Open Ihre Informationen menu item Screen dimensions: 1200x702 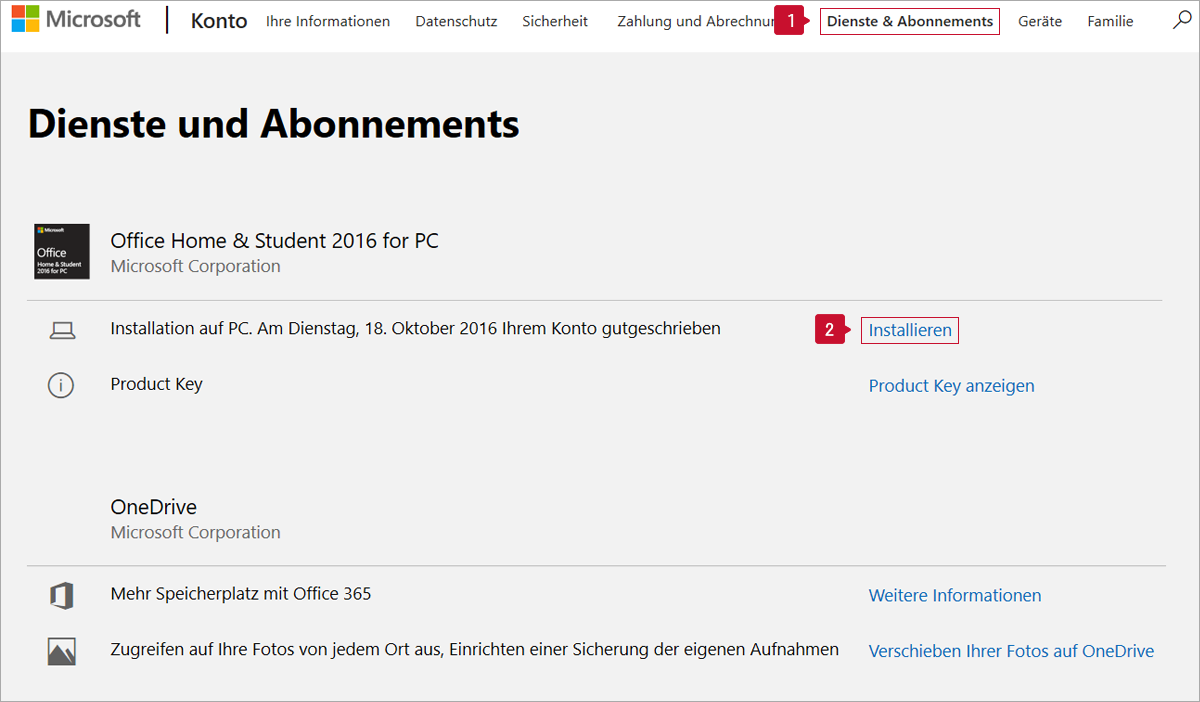pyautogui.click(x=328, y=21)
